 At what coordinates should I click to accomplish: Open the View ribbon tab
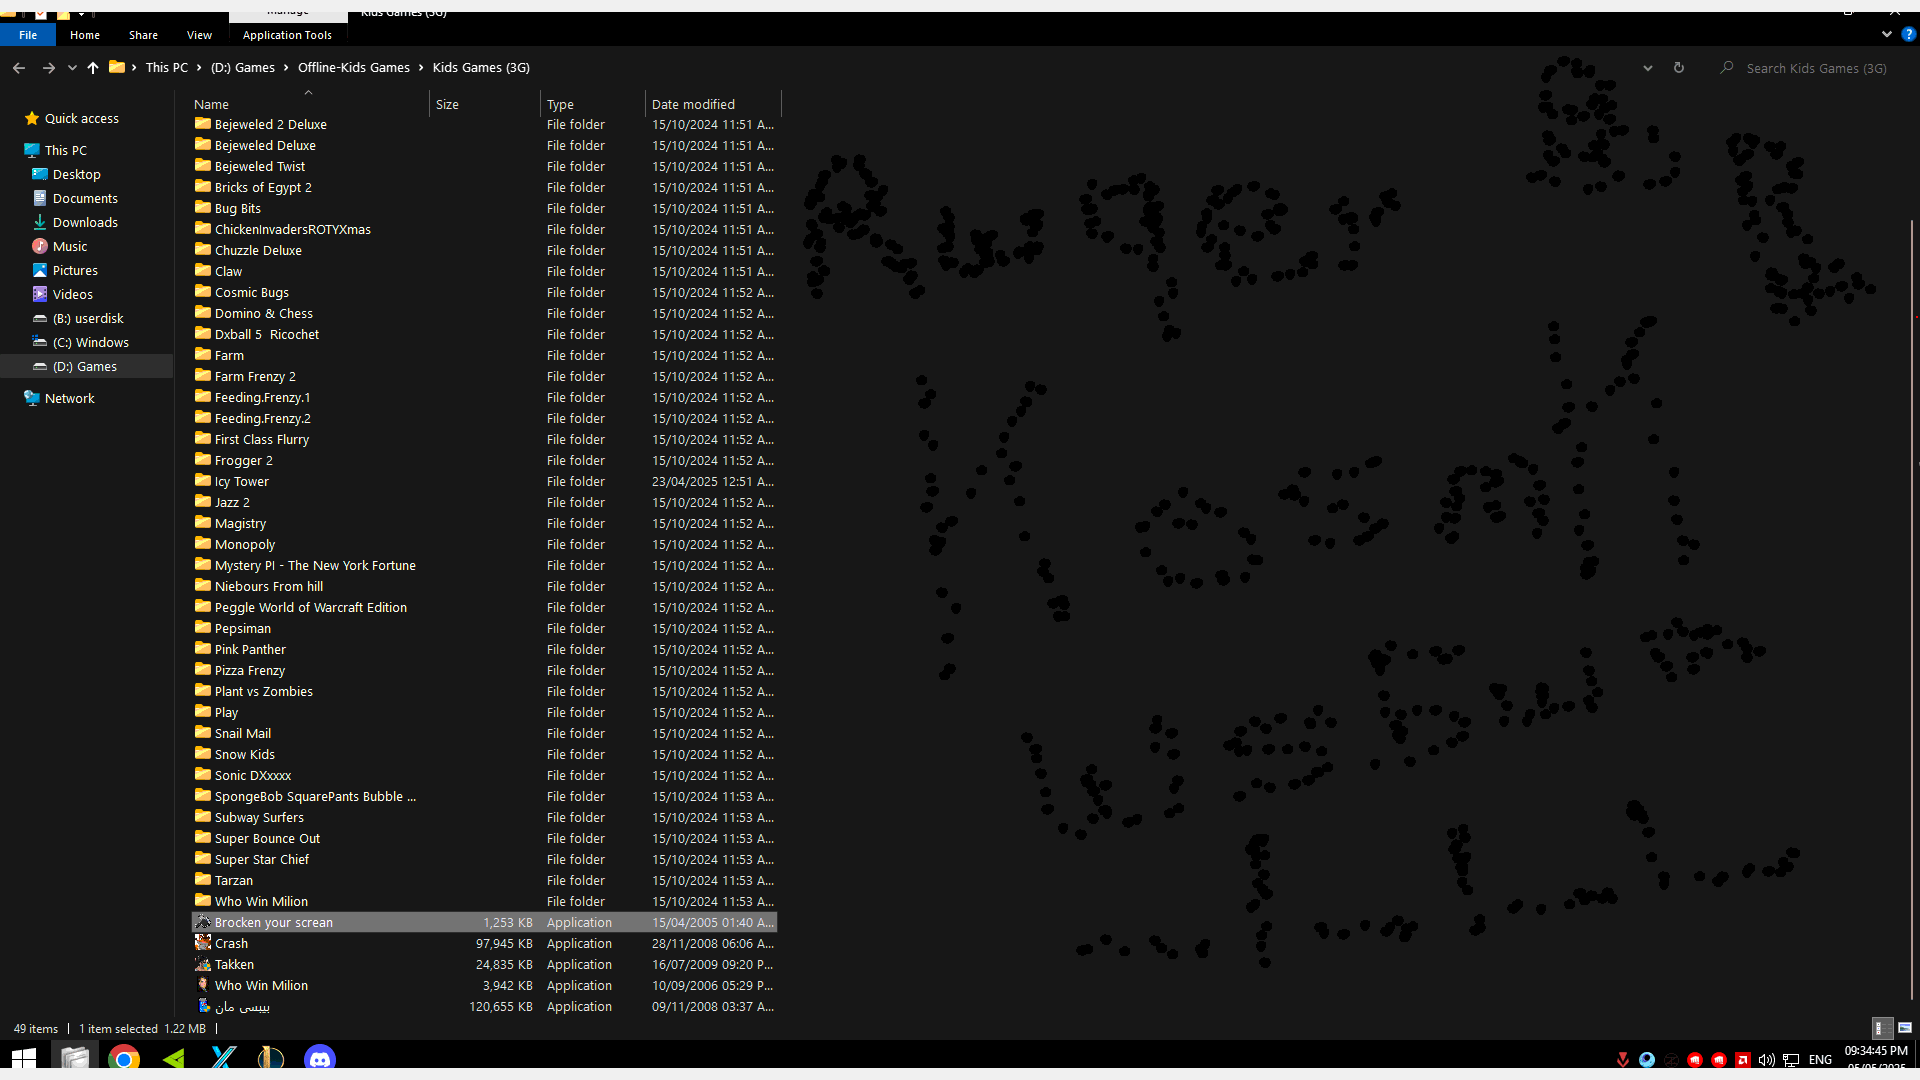coord(199,35)
